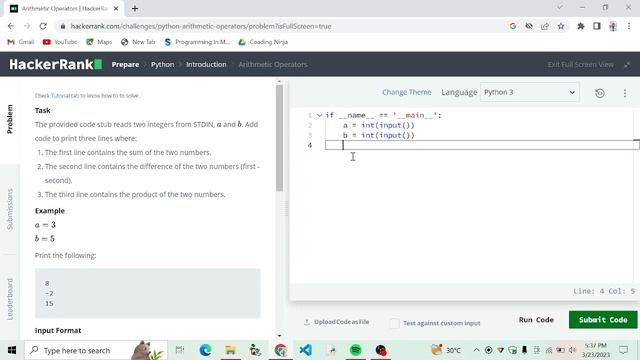Click the Google icon in address bar
The width and height of the screenshot is (640, 360).
[513, 26]
